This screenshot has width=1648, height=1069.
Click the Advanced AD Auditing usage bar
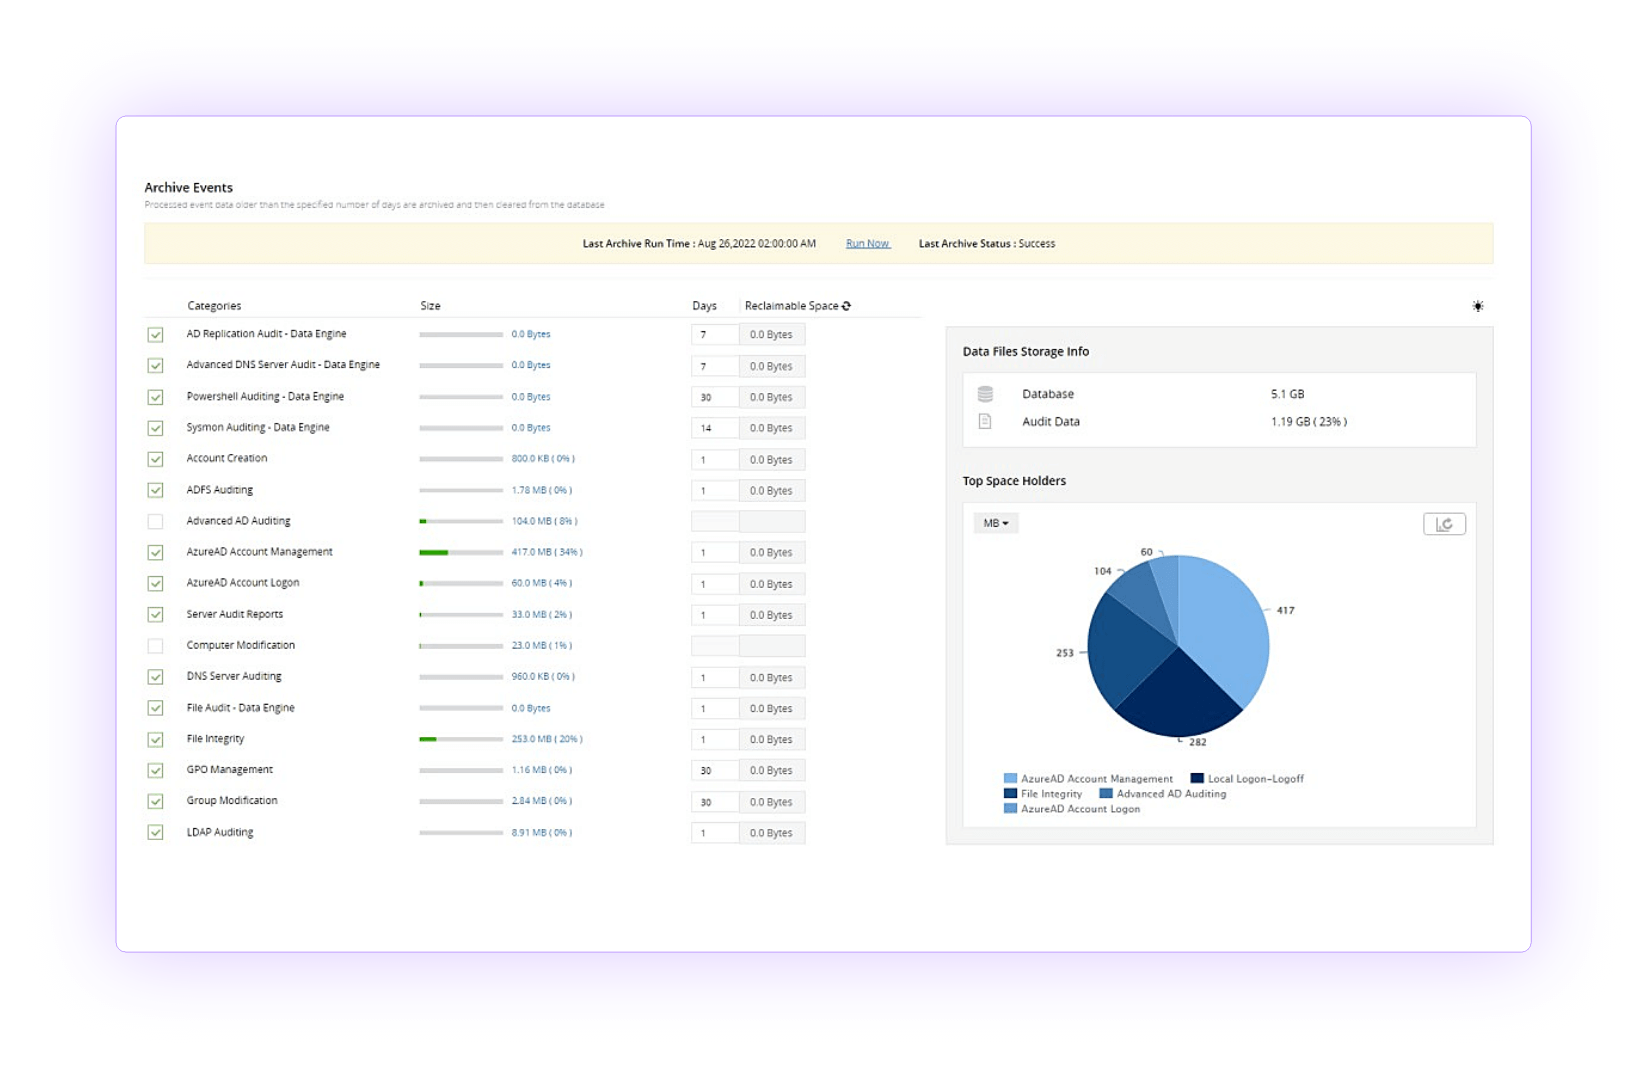click(461, 521)
